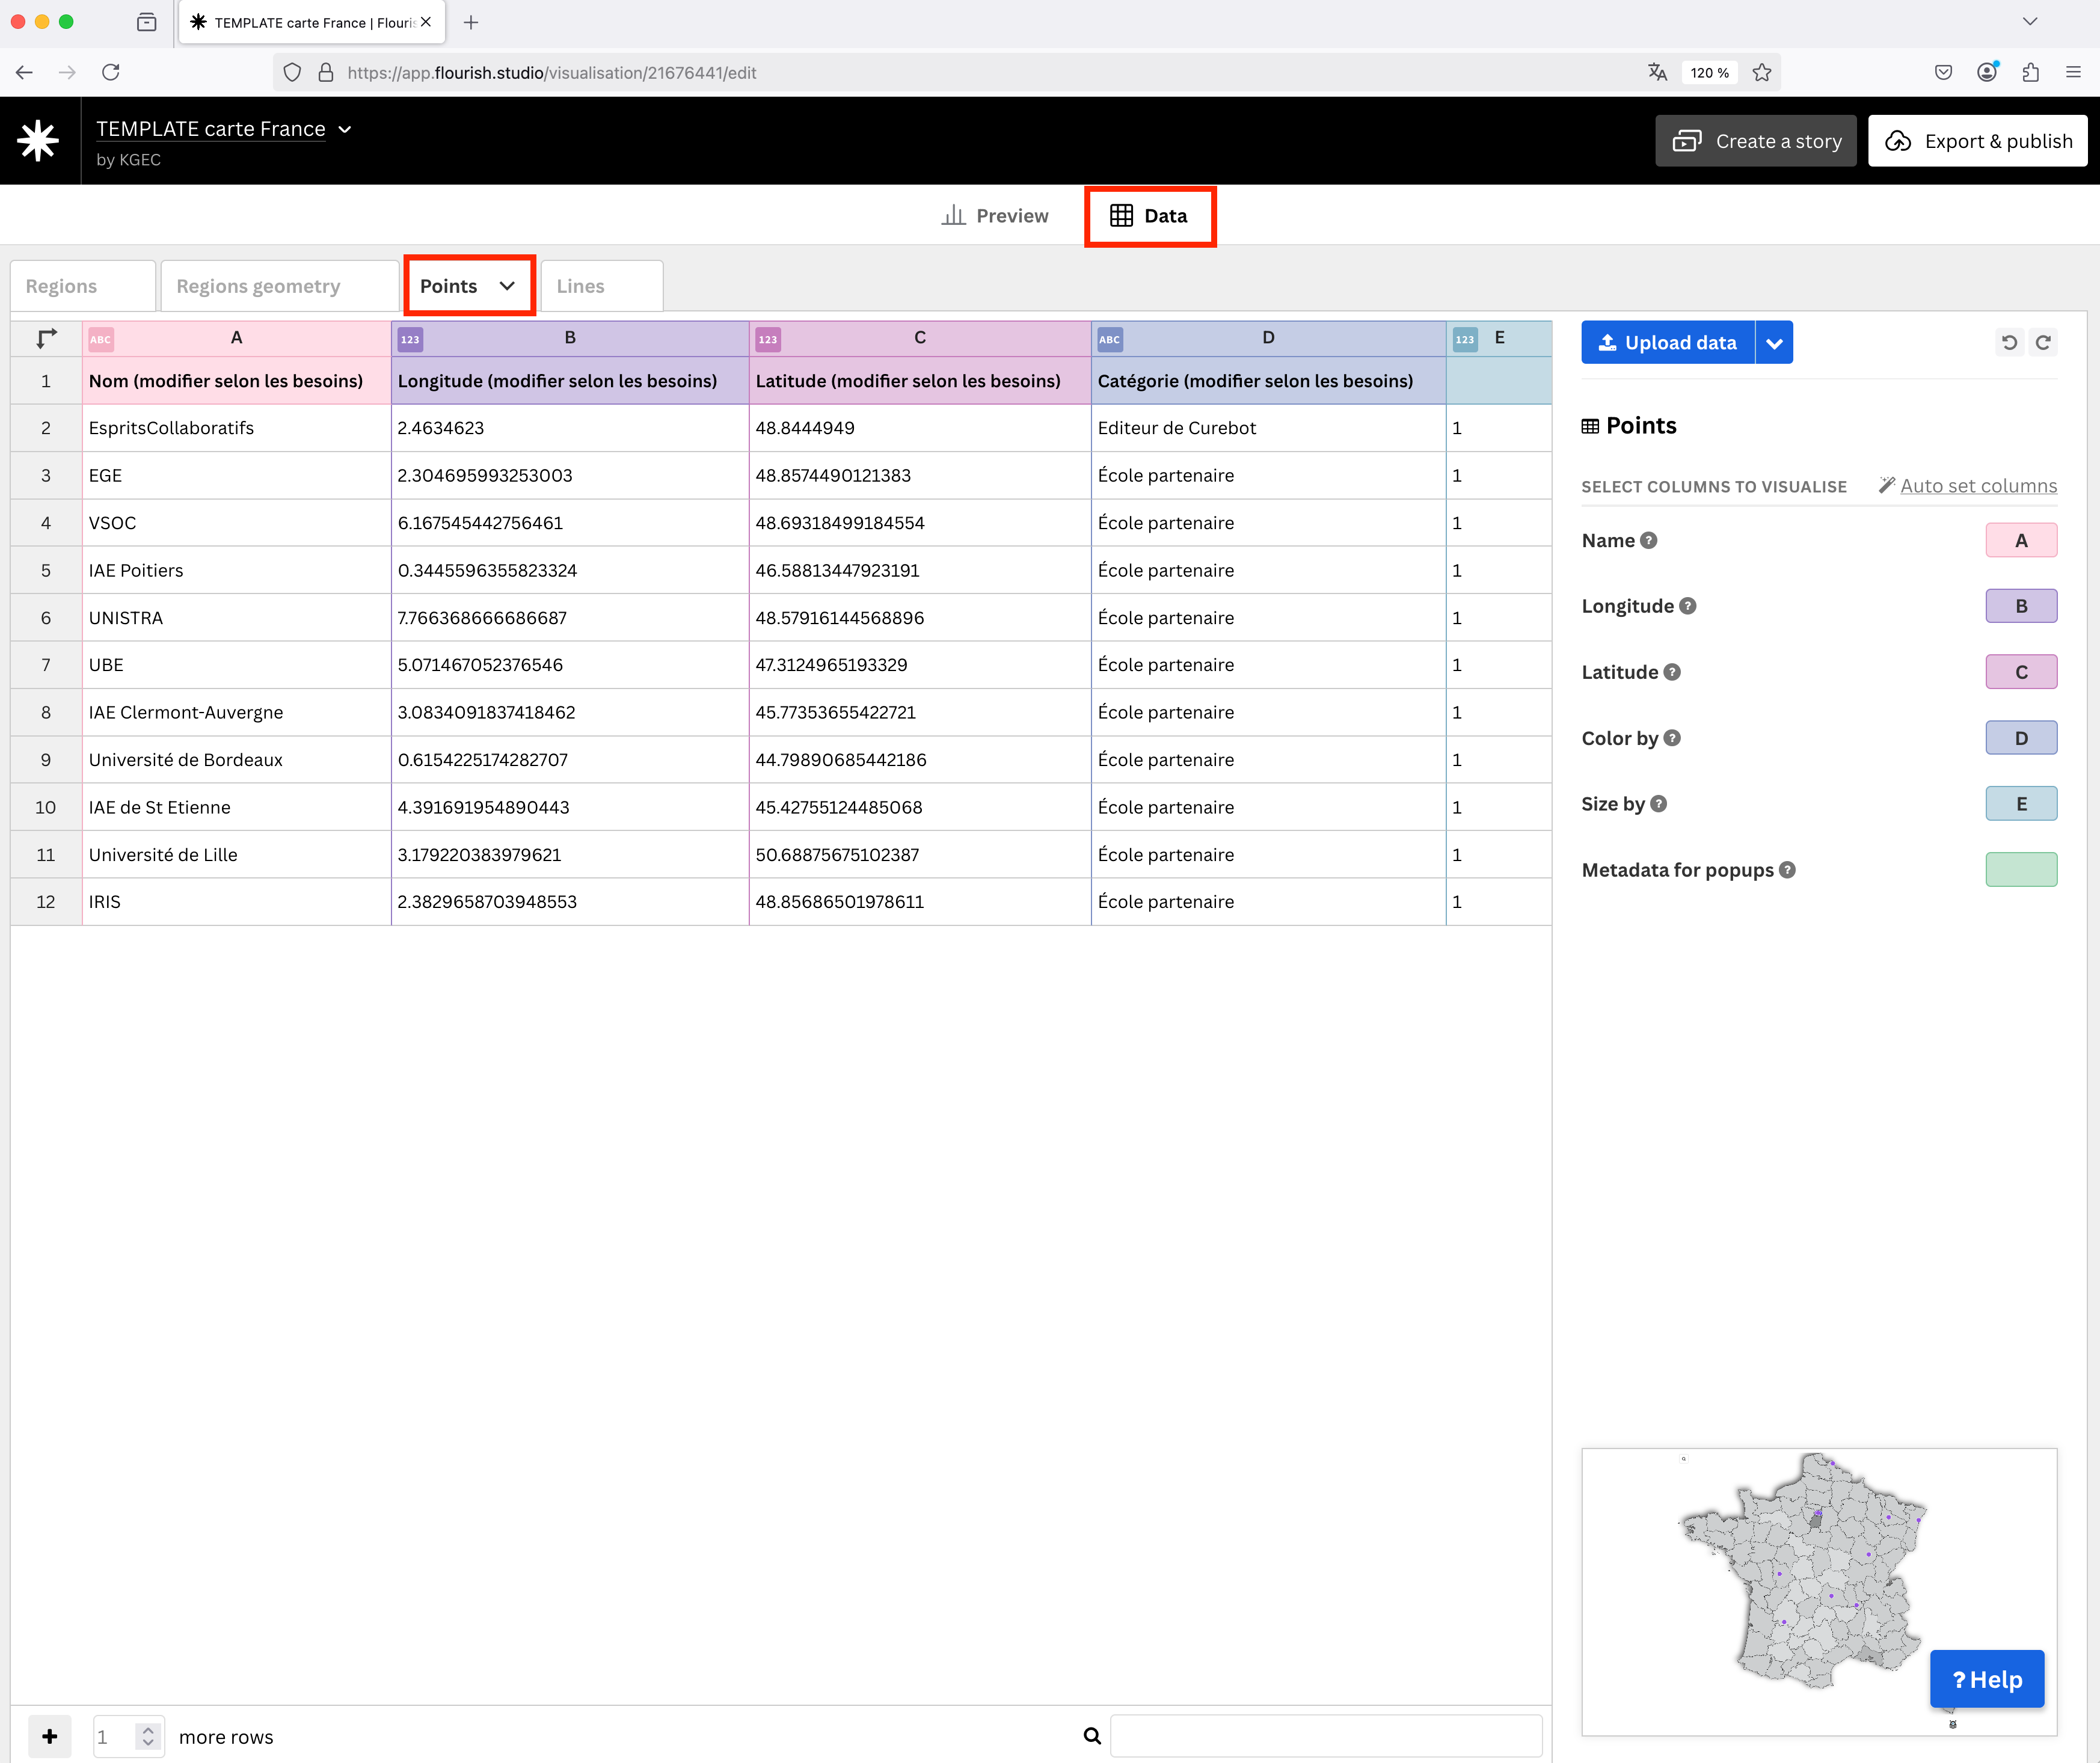Click the plus icon to add rows
Viewport: 2100px width, 1763px height.
coord(50,1736)
